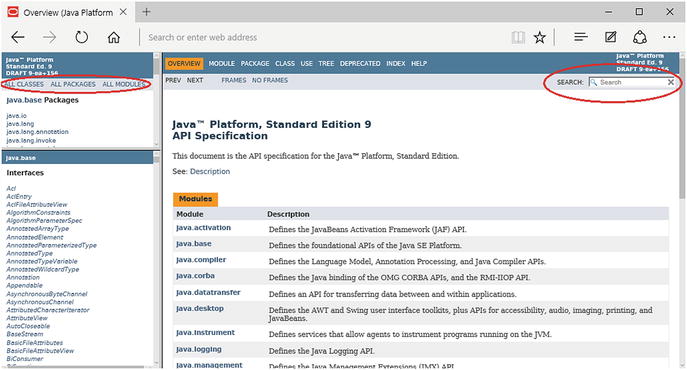Open the java.desktop module link
Viewport: 687px width, 370px height.
click(200, 309)
